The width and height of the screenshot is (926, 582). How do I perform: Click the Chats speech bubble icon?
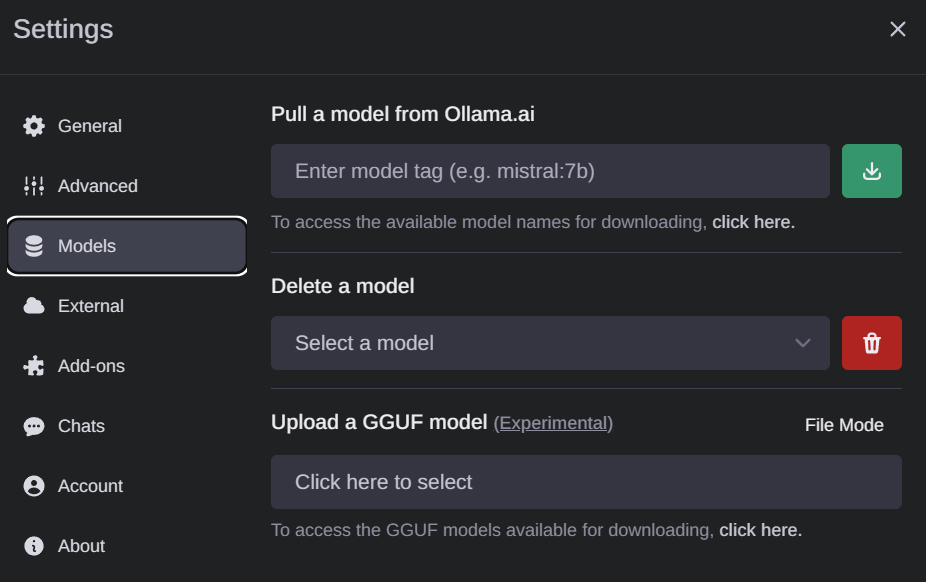click(34, 426)
